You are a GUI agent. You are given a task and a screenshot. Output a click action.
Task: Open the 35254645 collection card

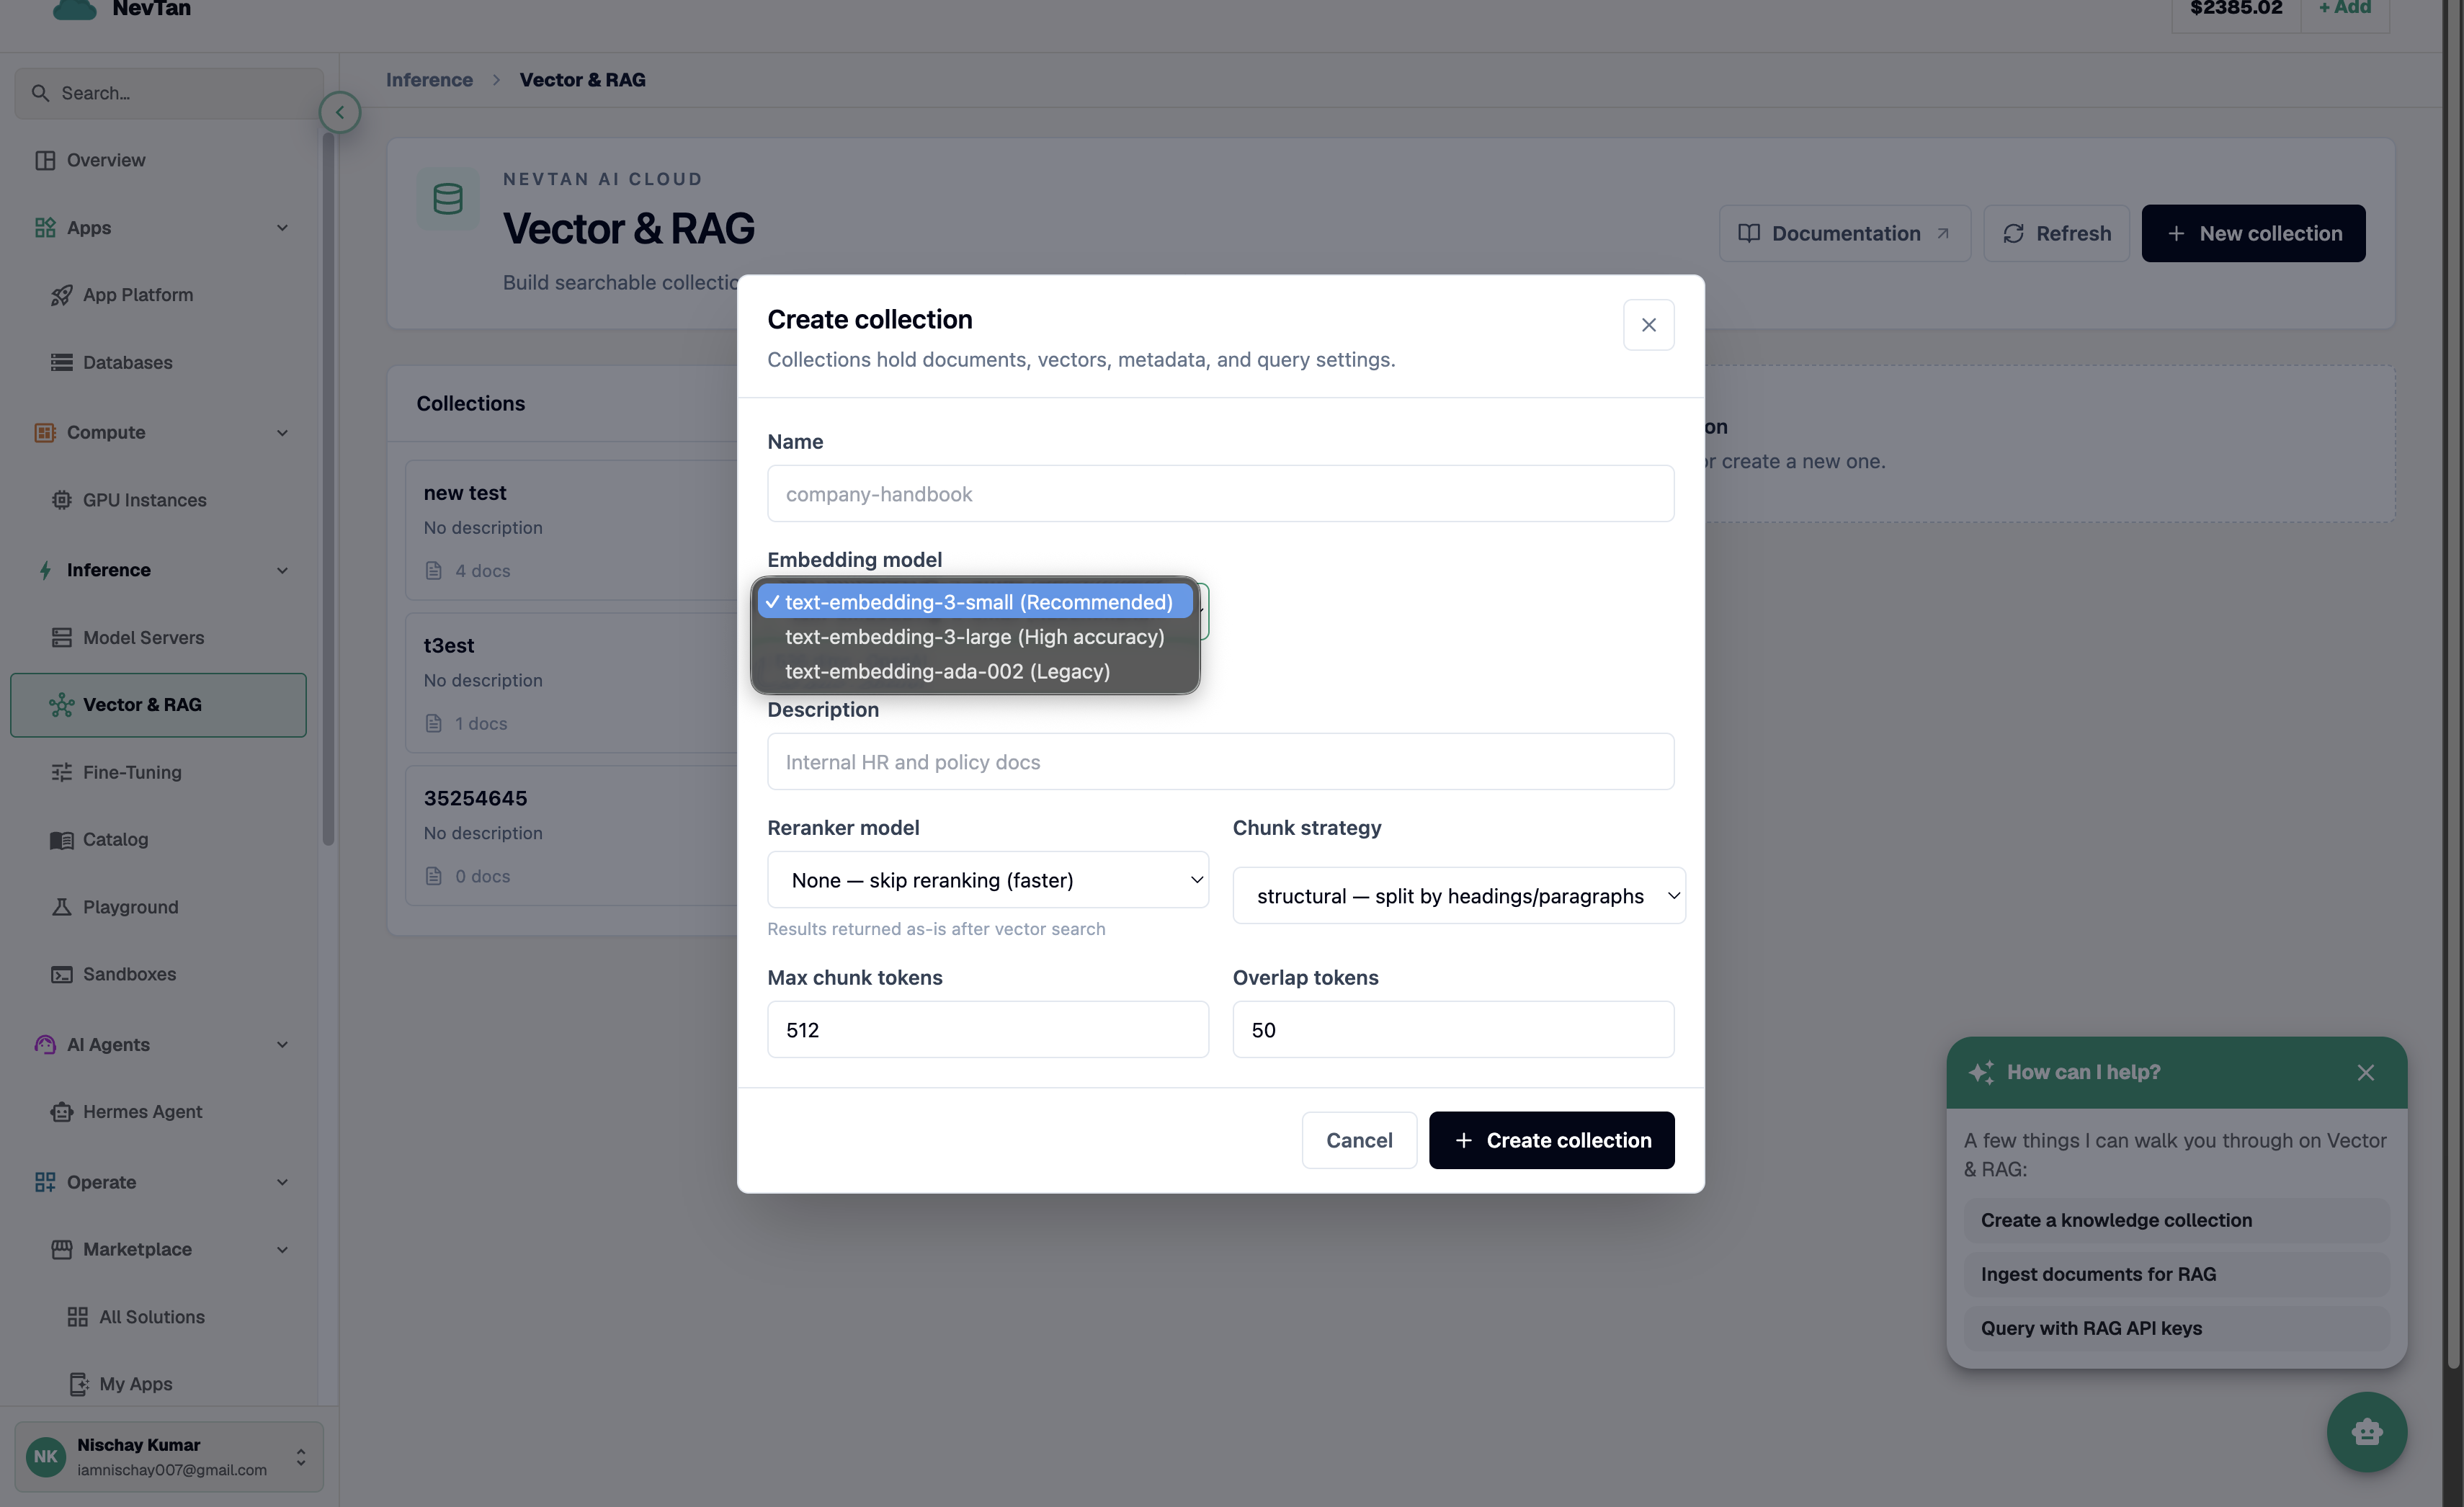coord(571,835)
